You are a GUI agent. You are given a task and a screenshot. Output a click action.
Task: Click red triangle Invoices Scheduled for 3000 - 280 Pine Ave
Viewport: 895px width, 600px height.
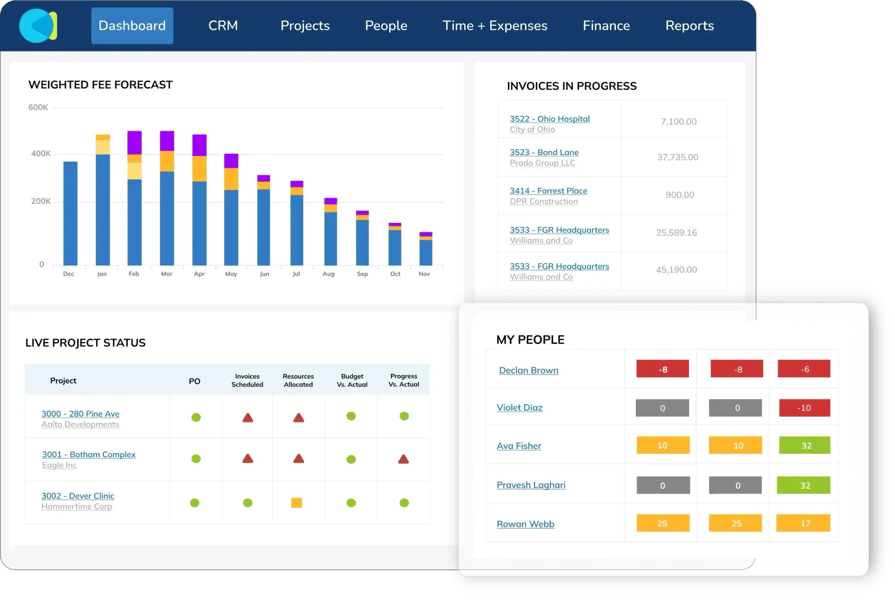[x=248, y=417]
